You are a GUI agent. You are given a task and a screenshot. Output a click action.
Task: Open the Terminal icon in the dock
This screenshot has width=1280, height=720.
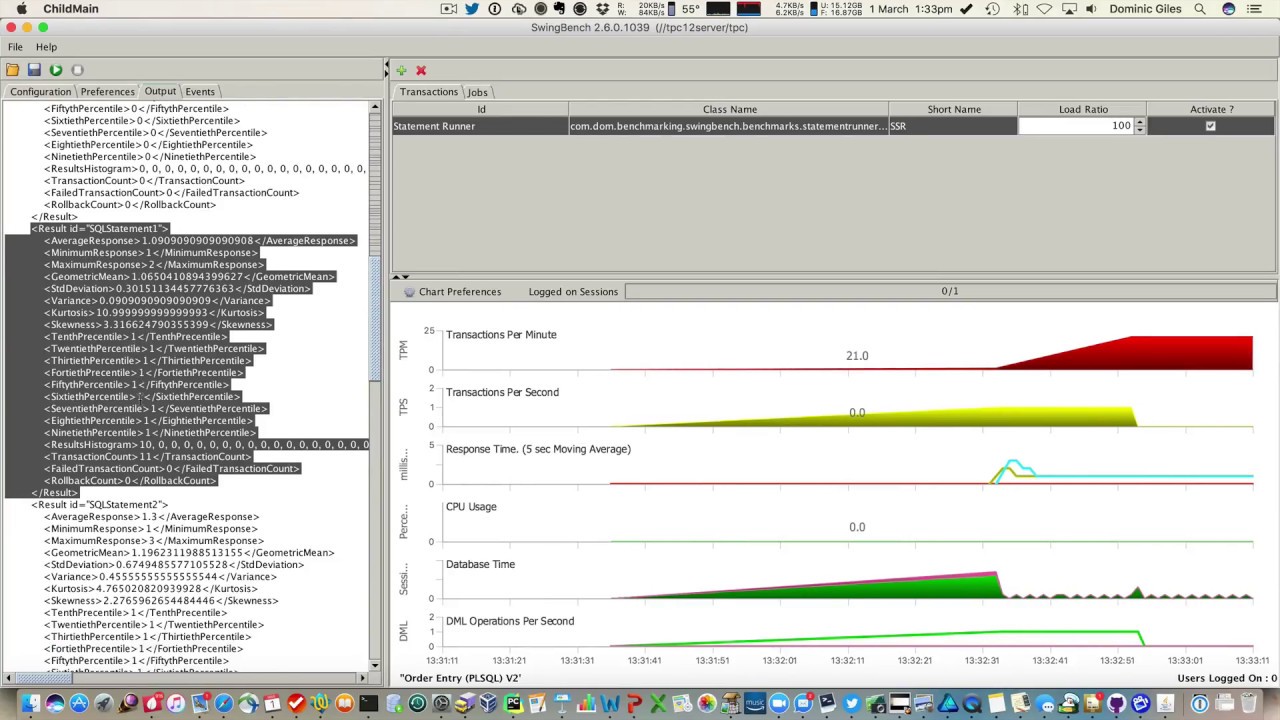pyautogui.click(x=369, y=703)
